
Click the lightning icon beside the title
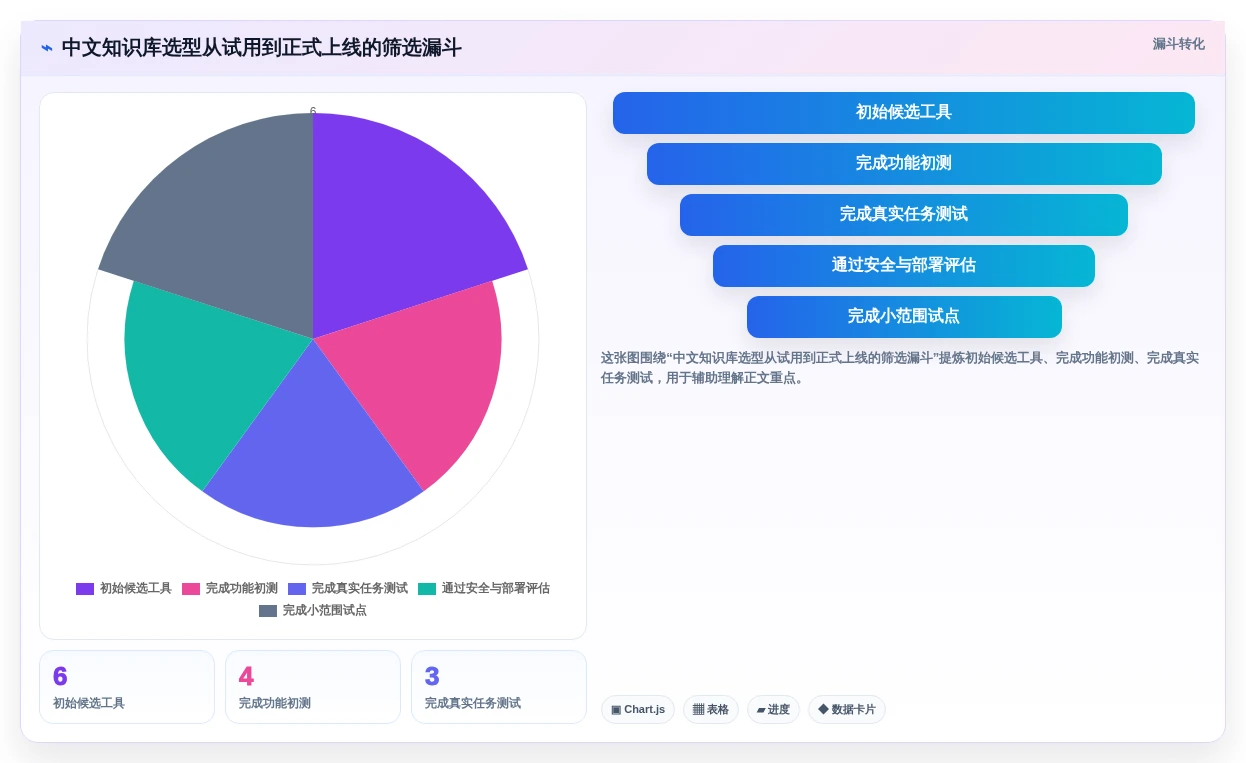(x=47, y=48)
